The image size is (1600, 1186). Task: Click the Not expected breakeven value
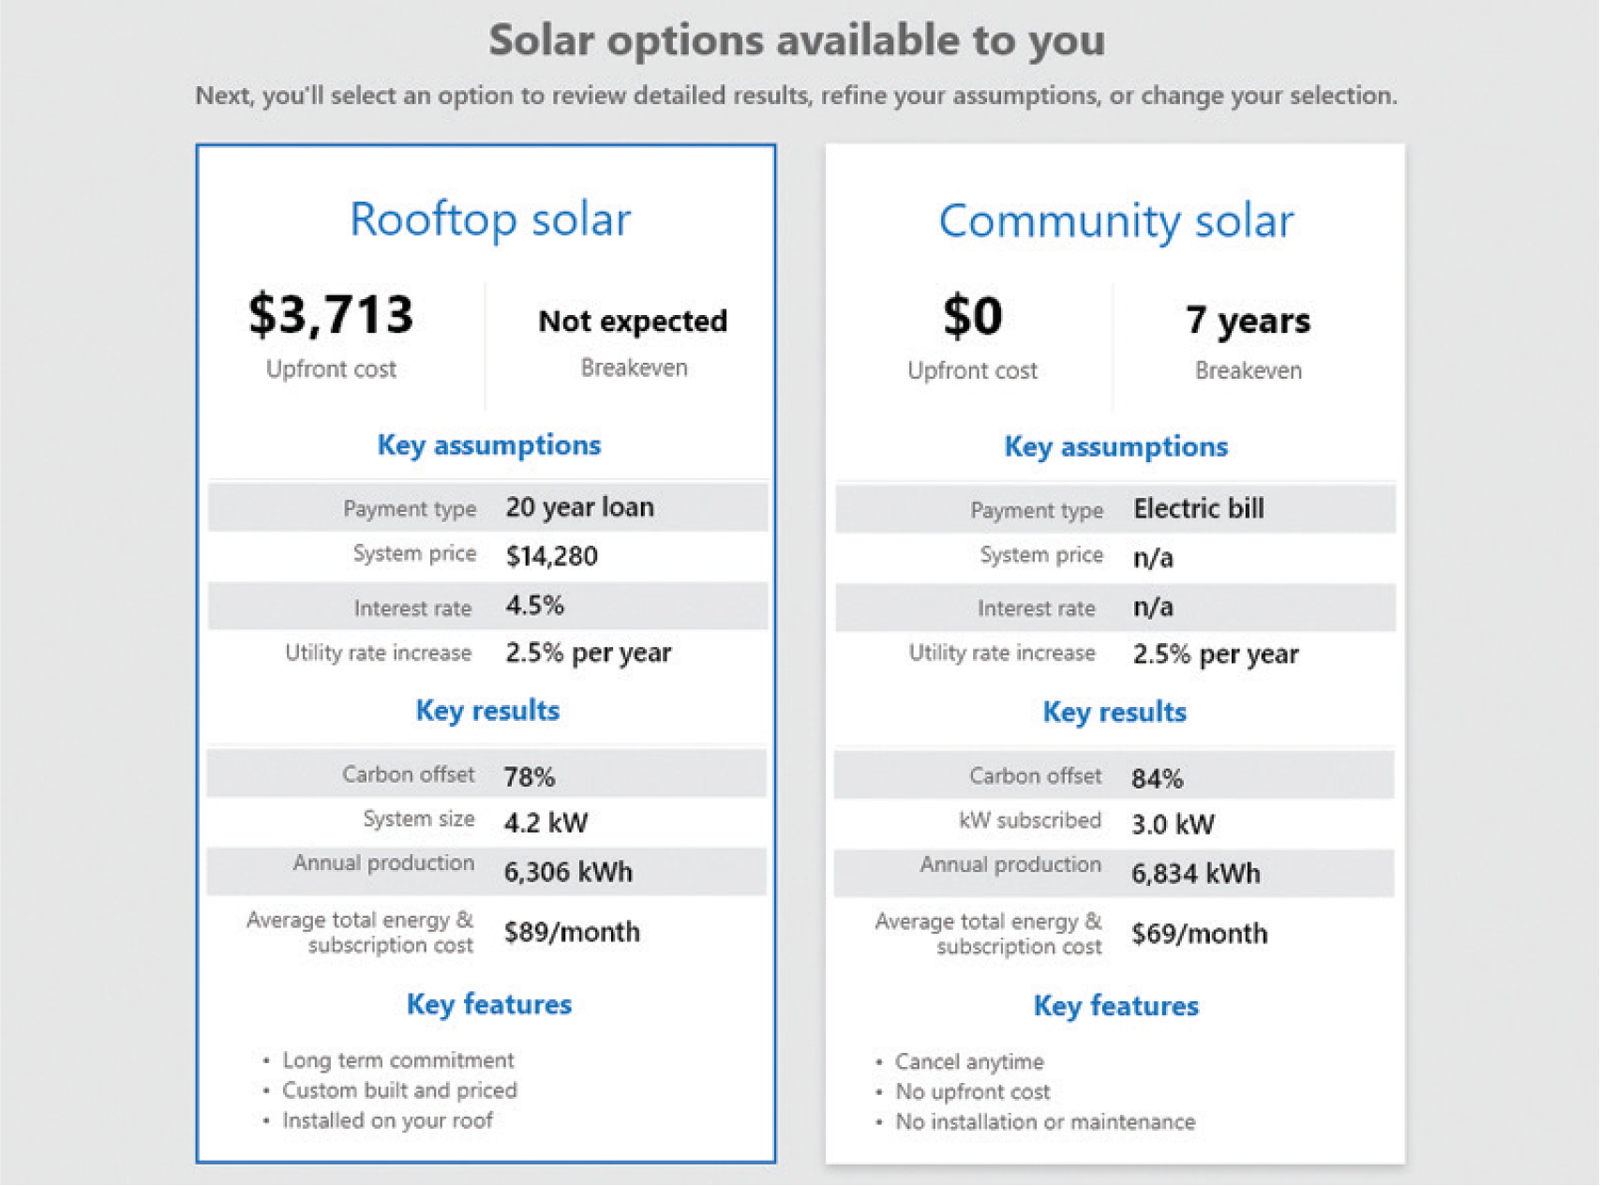633,321
